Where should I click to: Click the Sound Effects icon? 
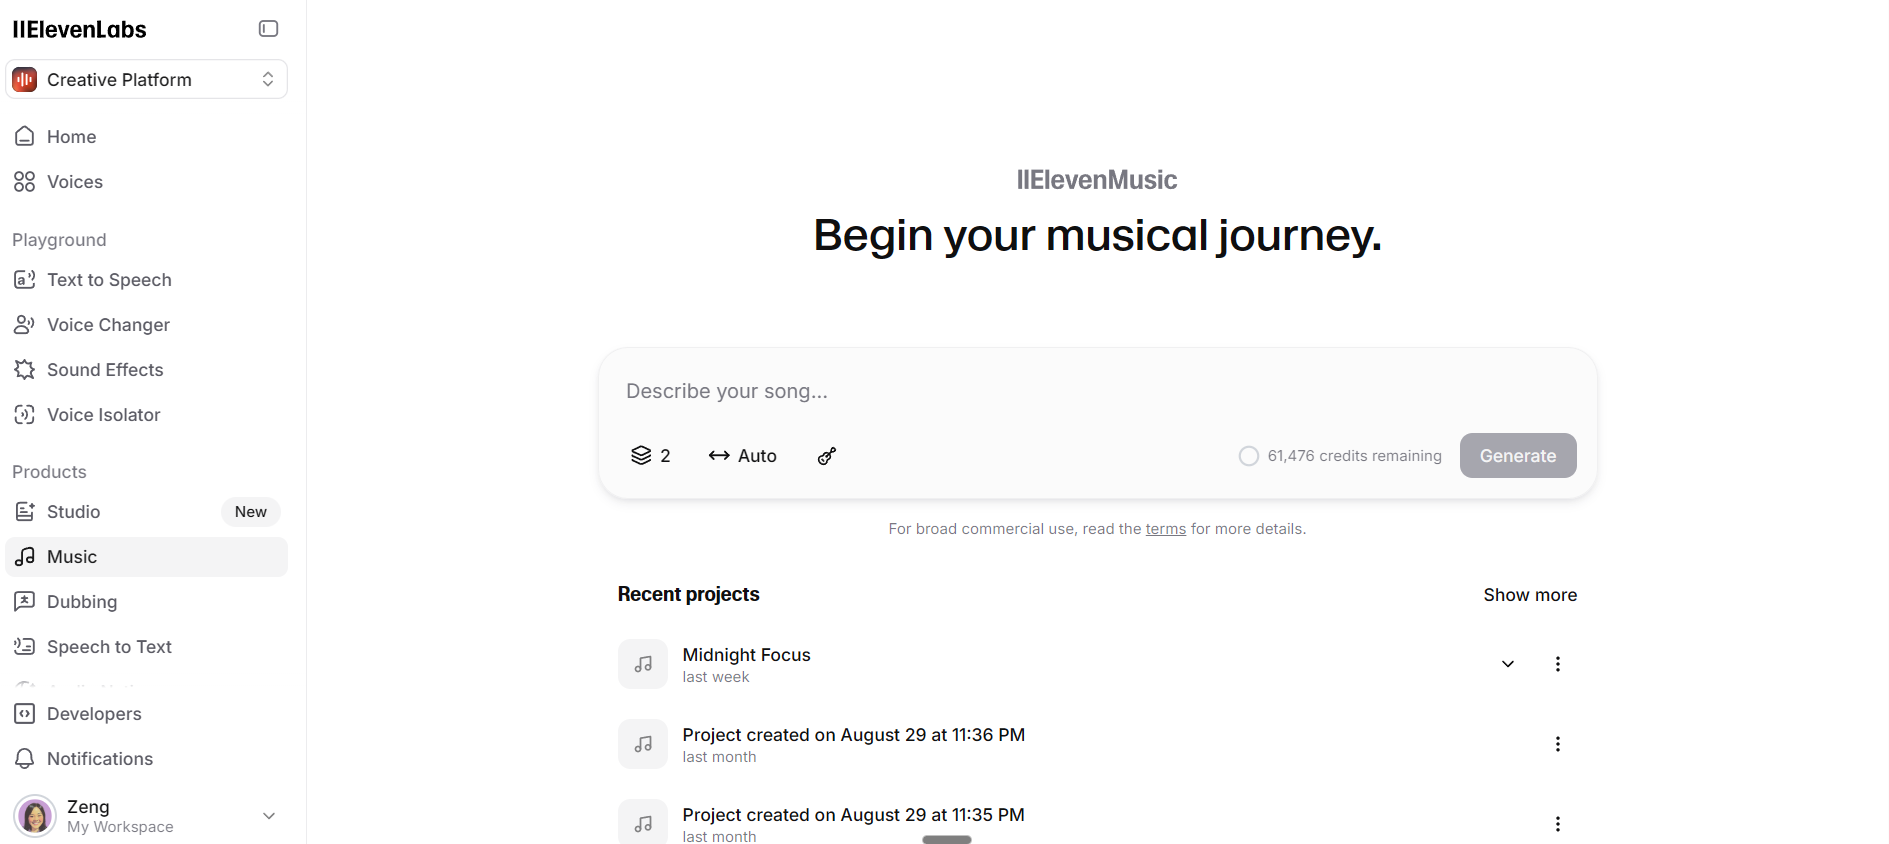(25, 369)
